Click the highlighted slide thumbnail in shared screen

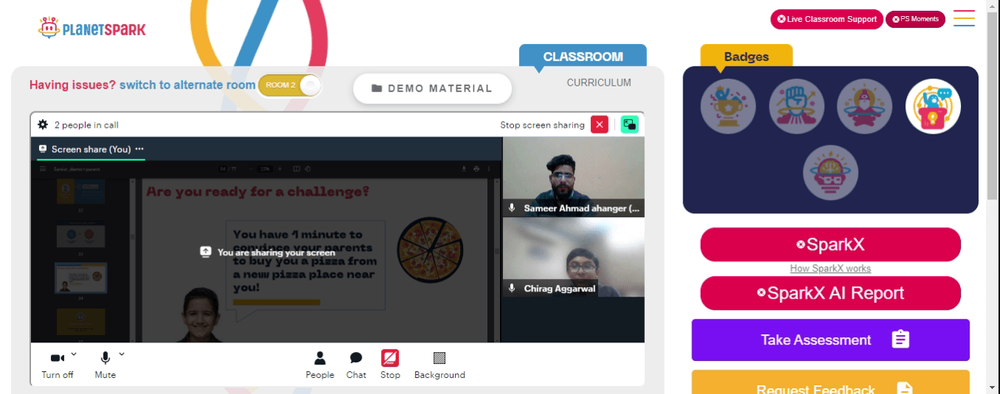click(81, 277)
